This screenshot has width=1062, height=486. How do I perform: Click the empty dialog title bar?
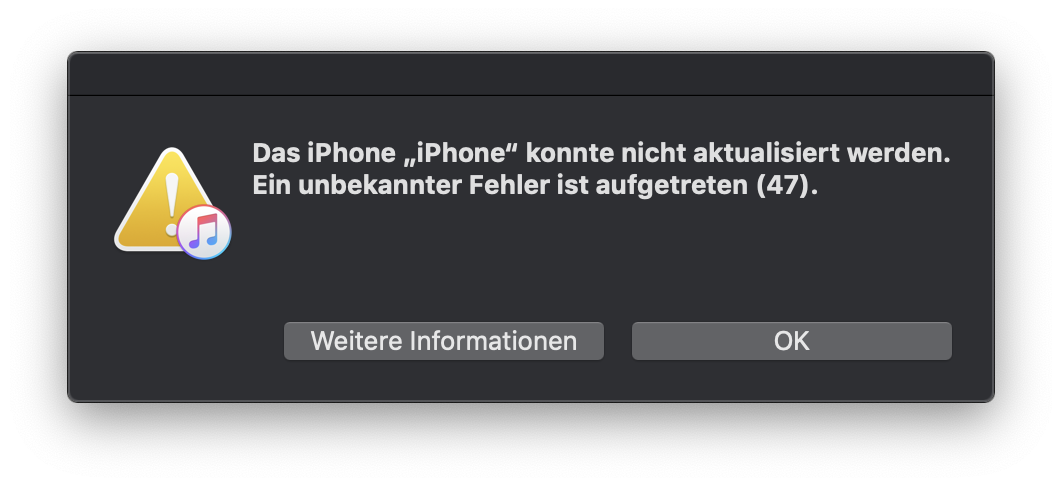point(530,74)
